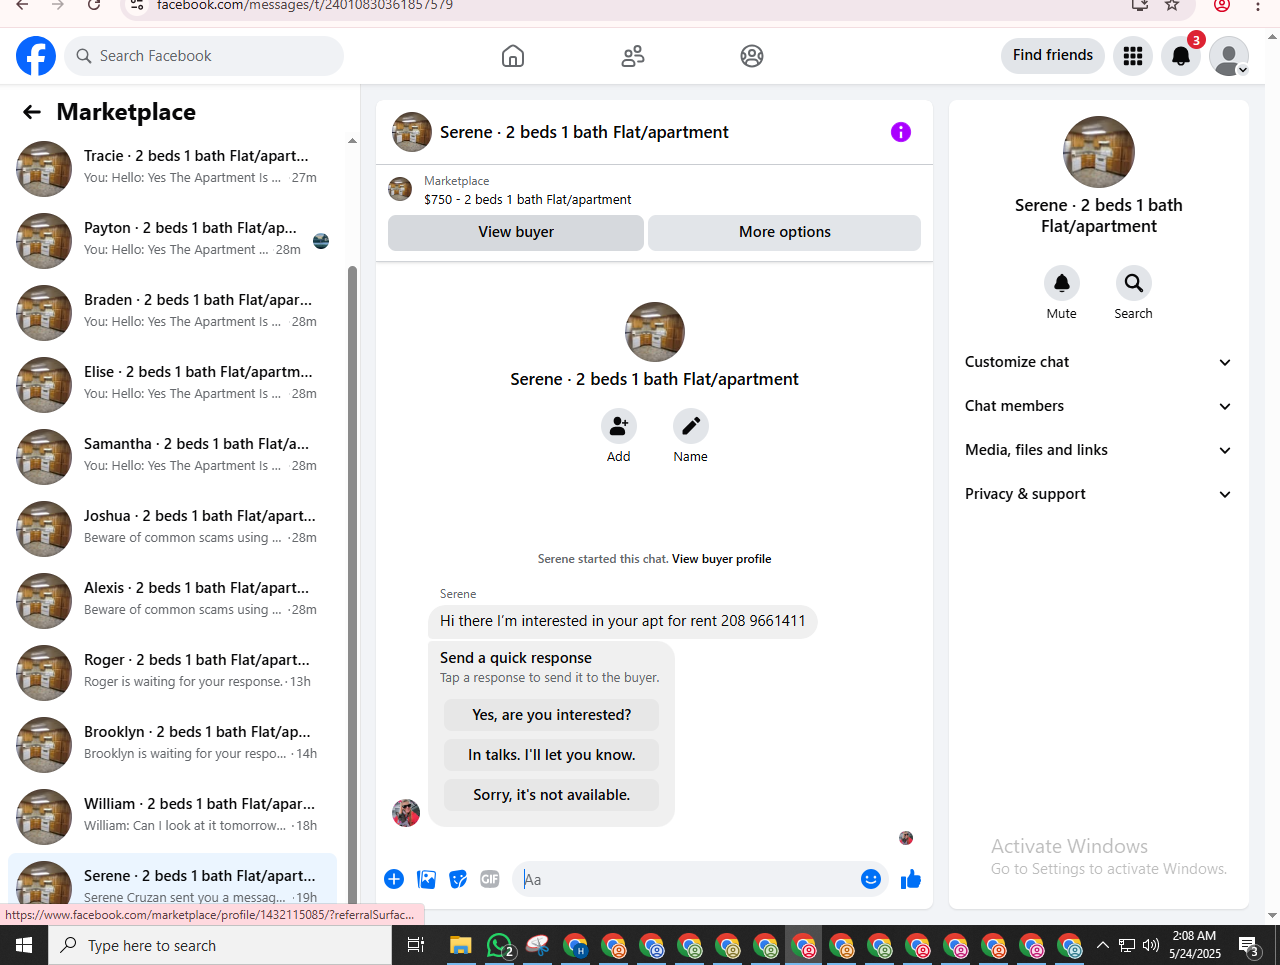
Task: Attach a photo to the message
Action: pos(426,879)
